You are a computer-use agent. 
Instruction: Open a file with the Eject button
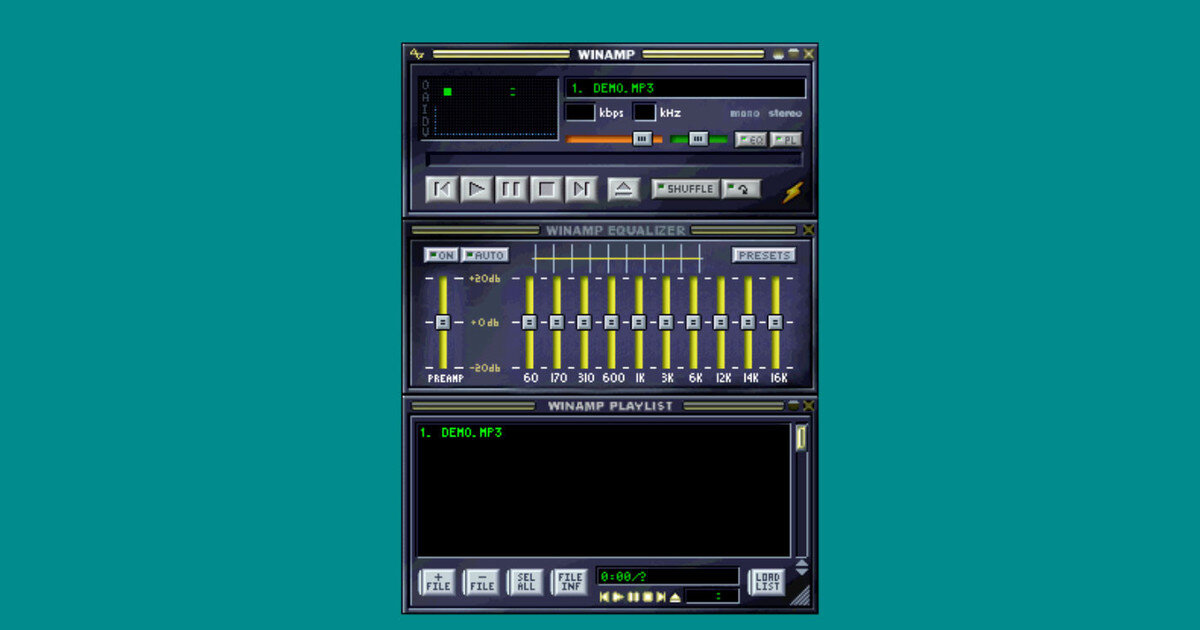(x=623, y=189)
